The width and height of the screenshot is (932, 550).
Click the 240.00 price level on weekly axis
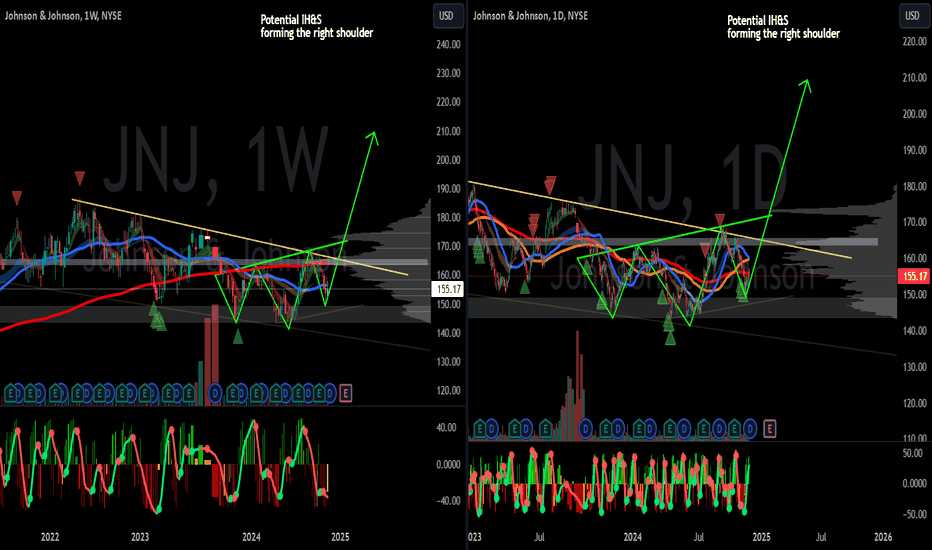(x=448, y=44)
